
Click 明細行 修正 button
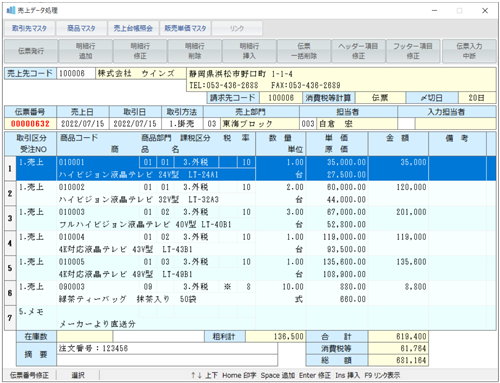[x=140, y=51]
